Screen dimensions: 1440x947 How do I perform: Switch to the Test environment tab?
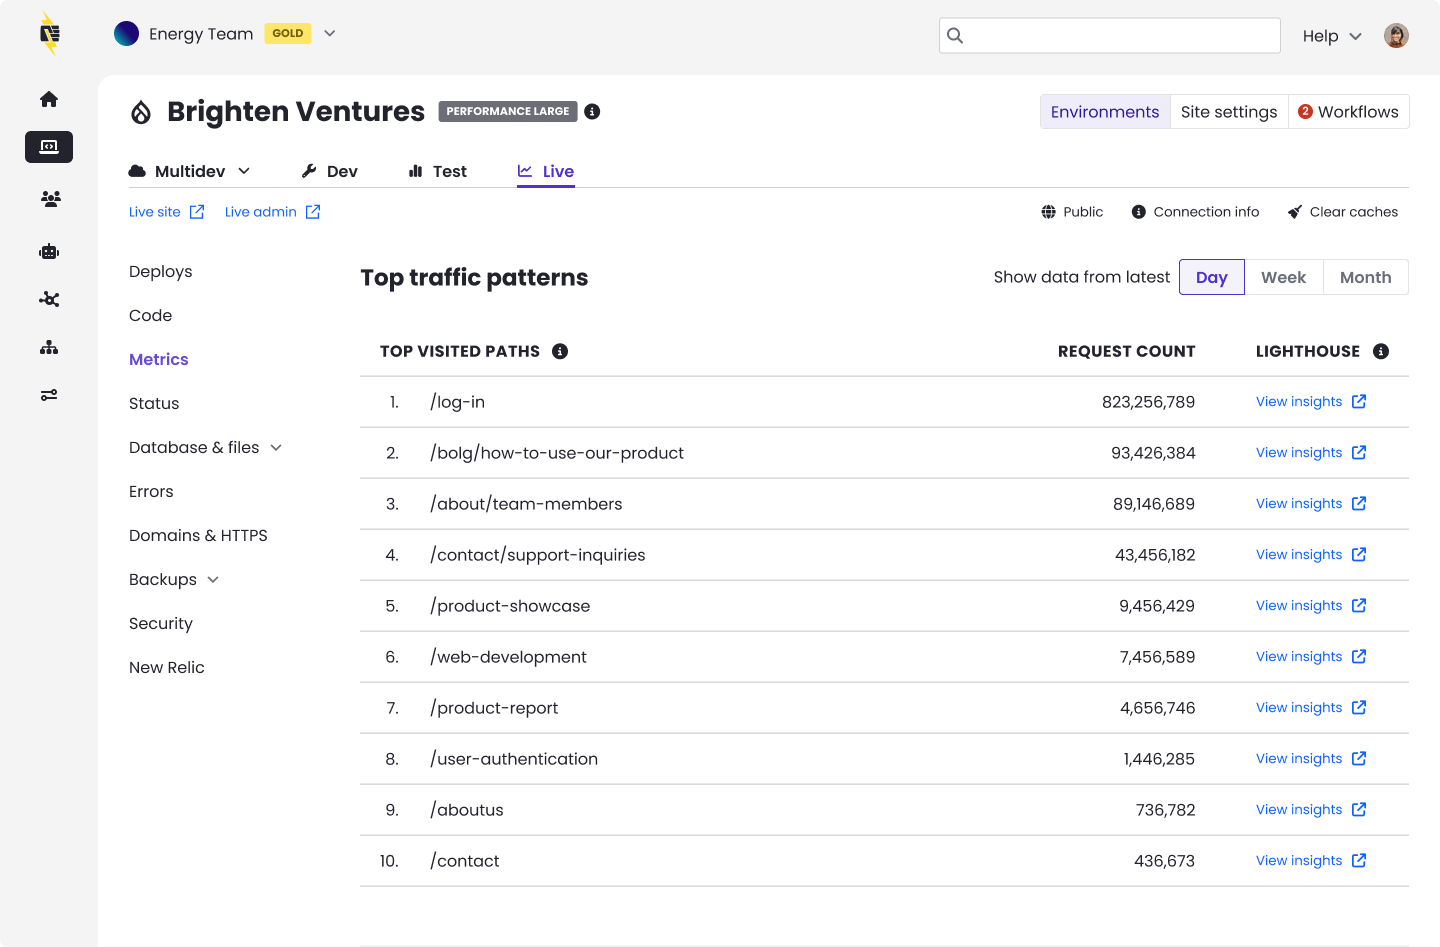pos(438,171)
